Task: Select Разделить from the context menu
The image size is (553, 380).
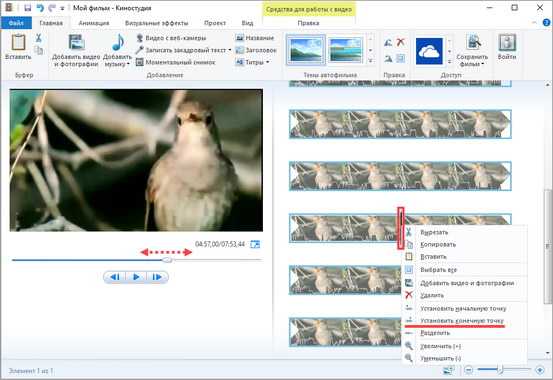Action: coord(435,333)
